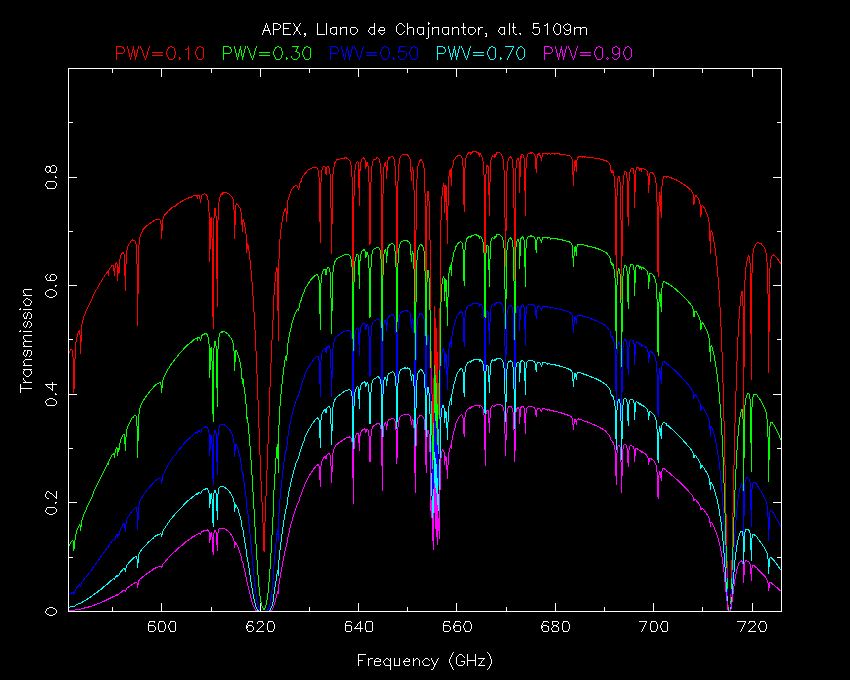Click bottom of deep absorption dip near 620
The width and height of the screenshot is (850, 680).
[263, 607]
